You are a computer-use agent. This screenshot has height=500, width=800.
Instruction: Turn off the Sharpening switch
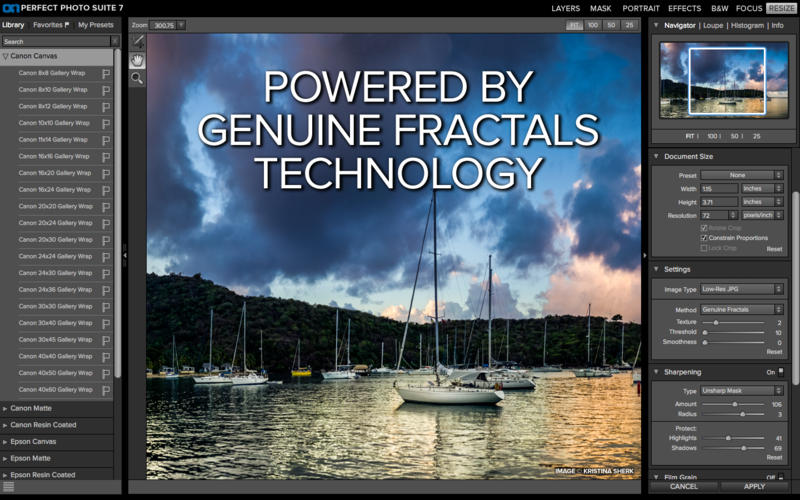click(781, 372)
